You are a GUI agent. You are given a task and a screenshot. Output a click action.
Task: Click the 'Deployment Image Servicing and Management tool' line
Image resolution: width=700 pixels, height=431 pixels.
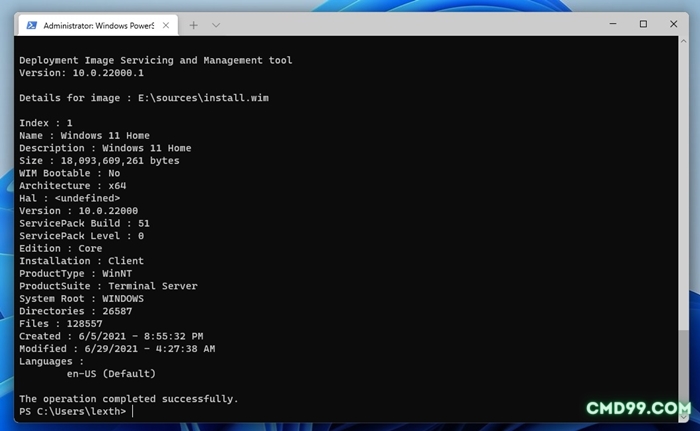(155, 60)
